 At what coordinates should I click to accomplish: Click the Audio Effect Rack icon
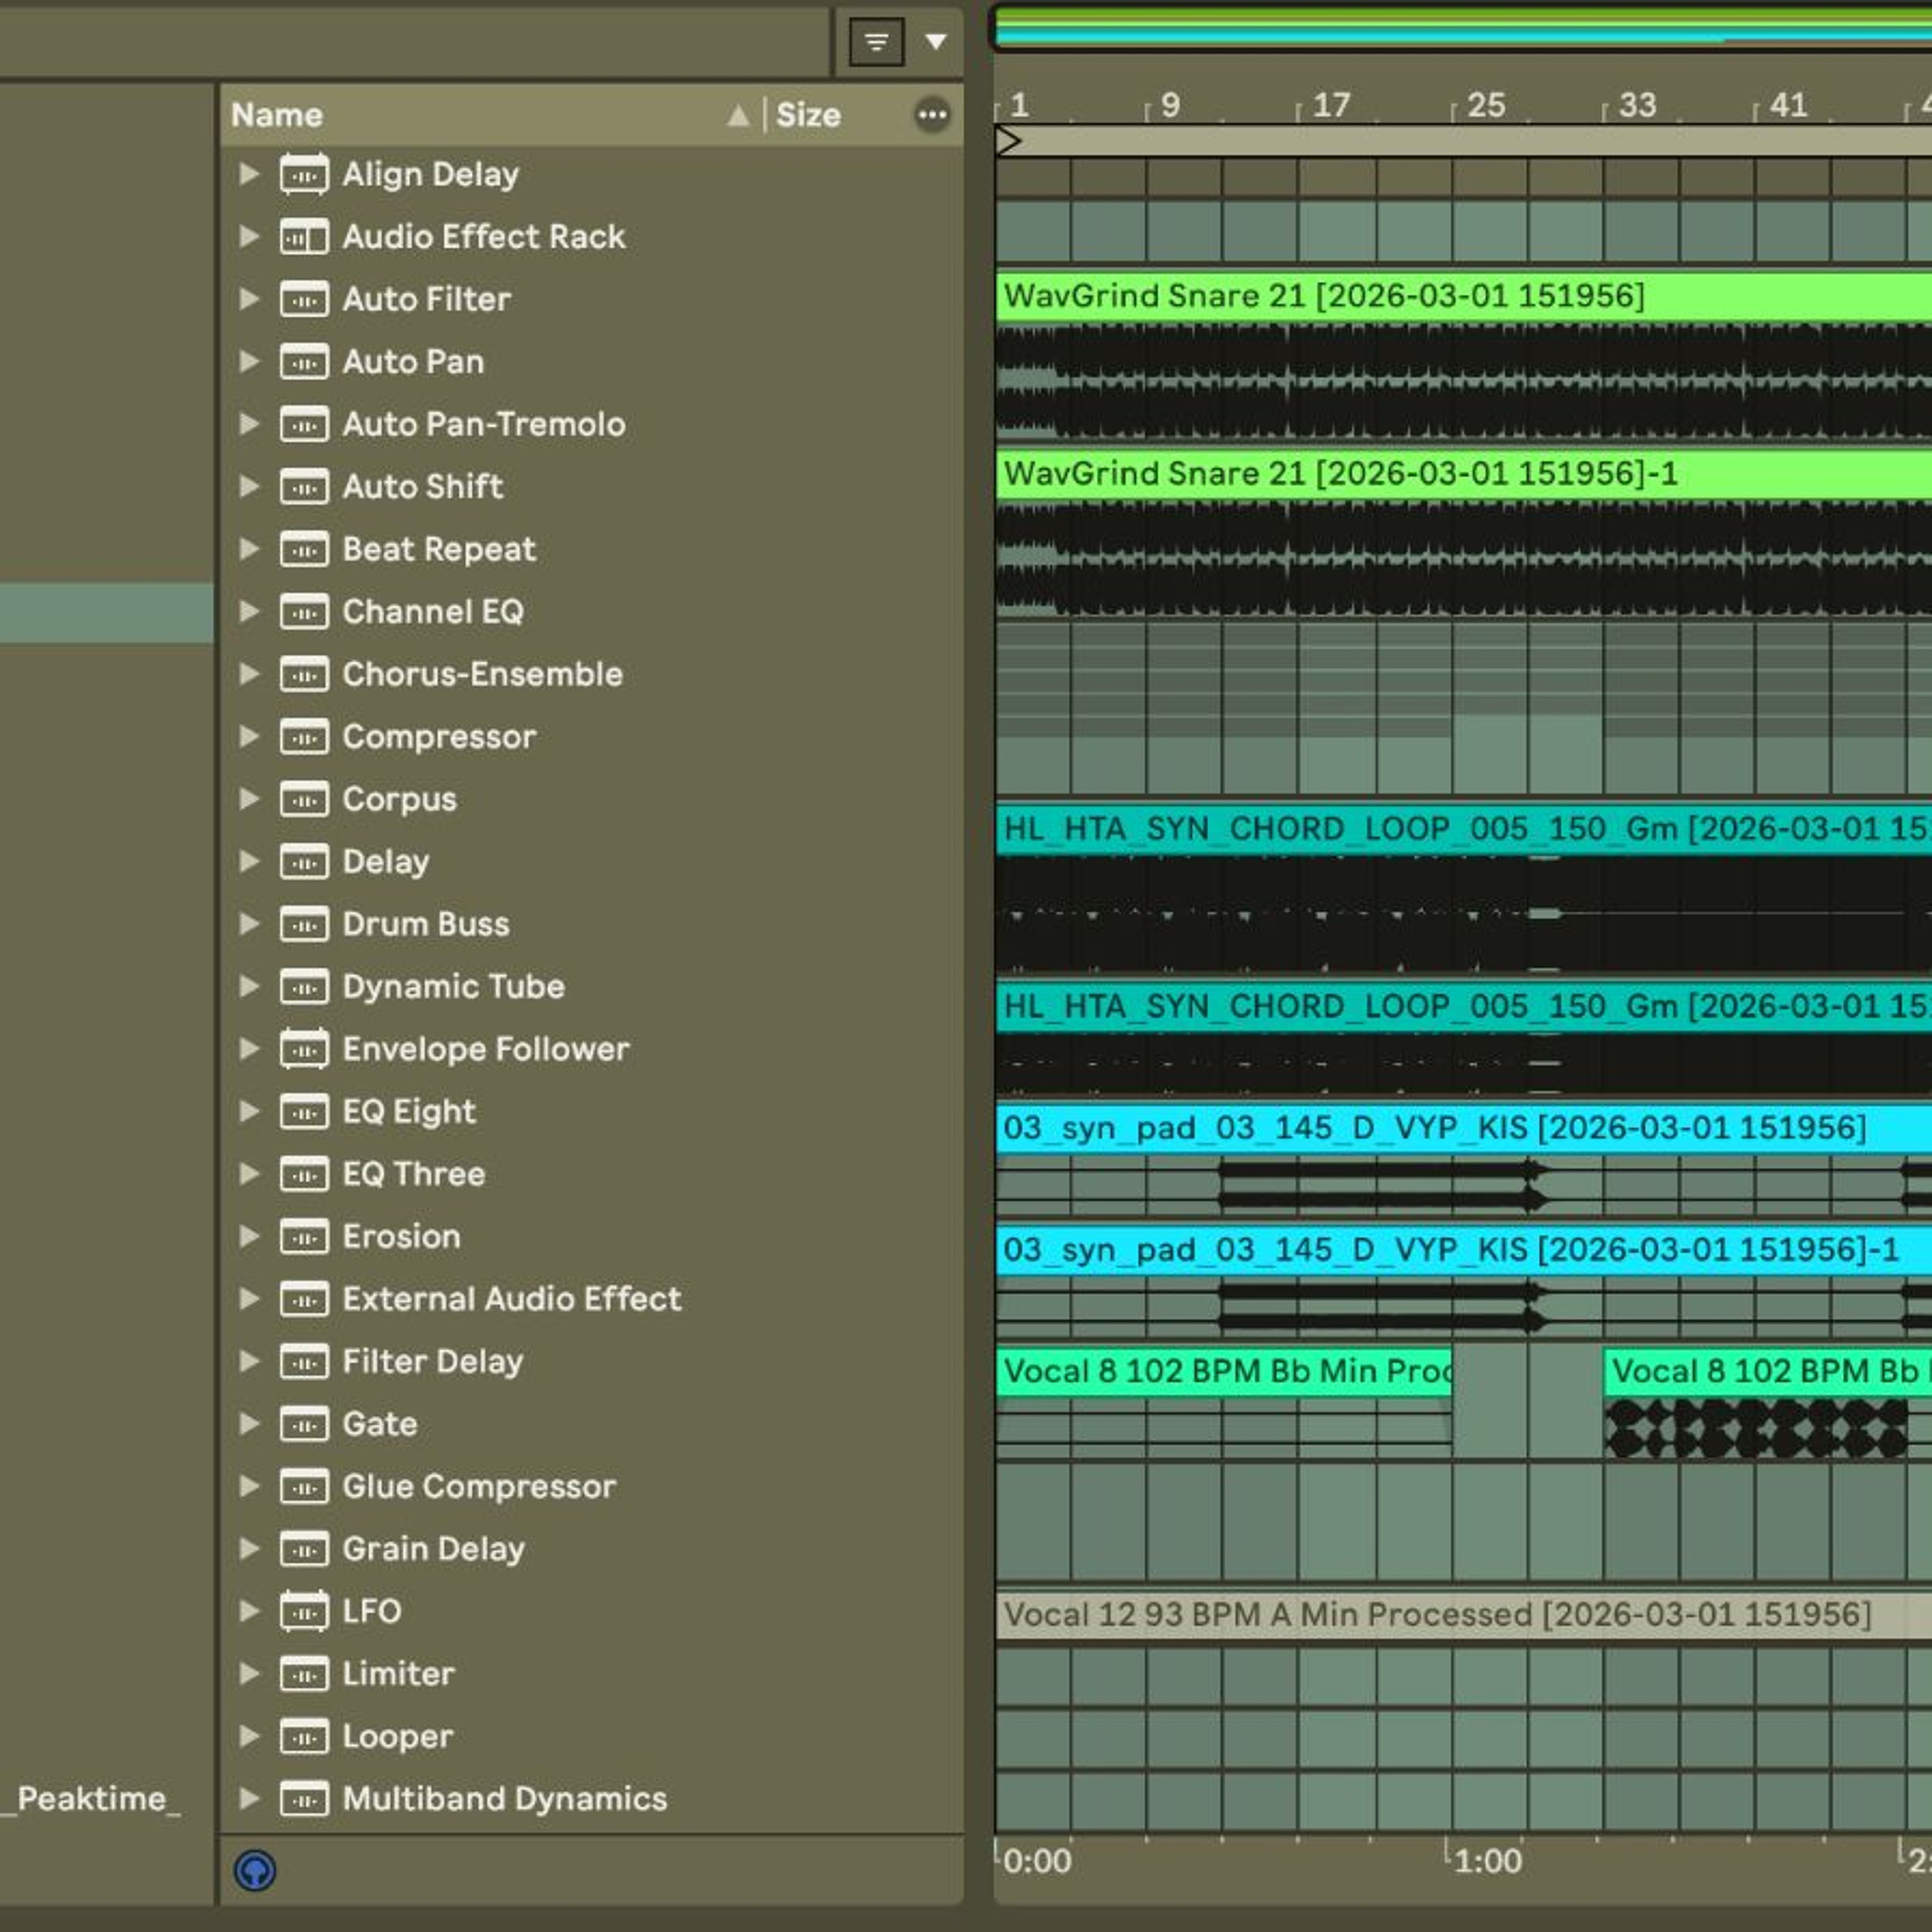point(304,237)
